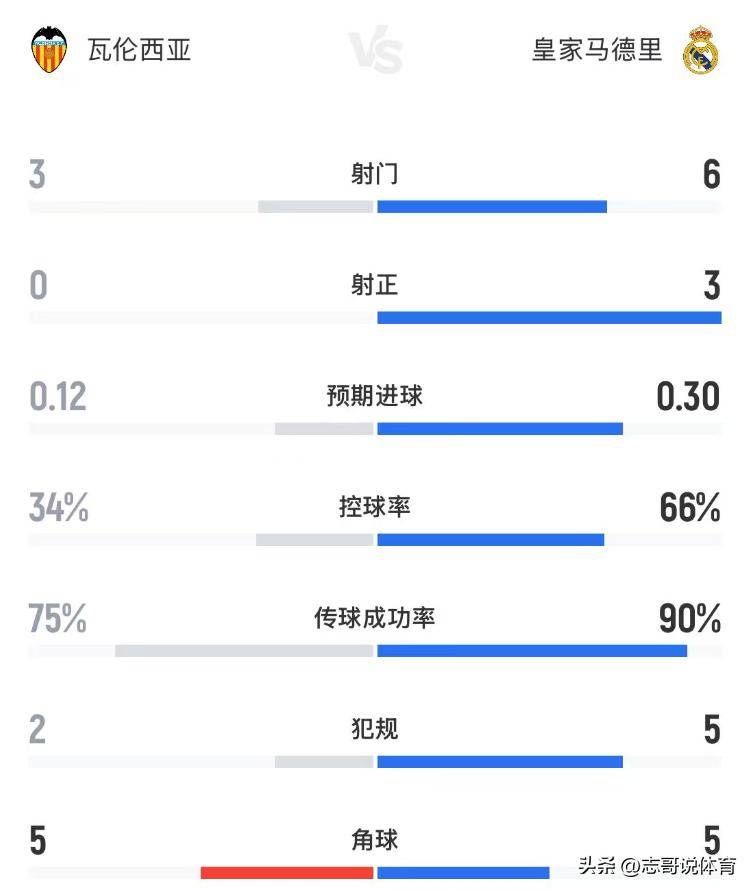The height and width of the screenshot is (892, 753).
Task: Select the 角球 corners label
Action: click(375, 840)
